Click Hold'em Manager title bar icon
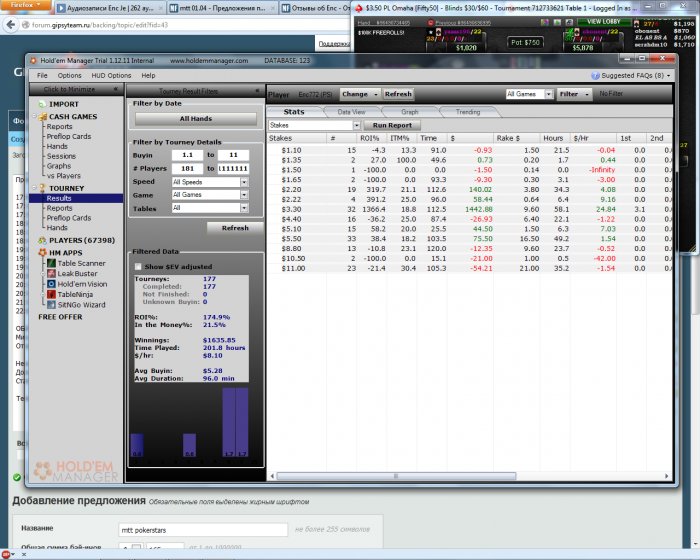 click(x=33, y=60)
